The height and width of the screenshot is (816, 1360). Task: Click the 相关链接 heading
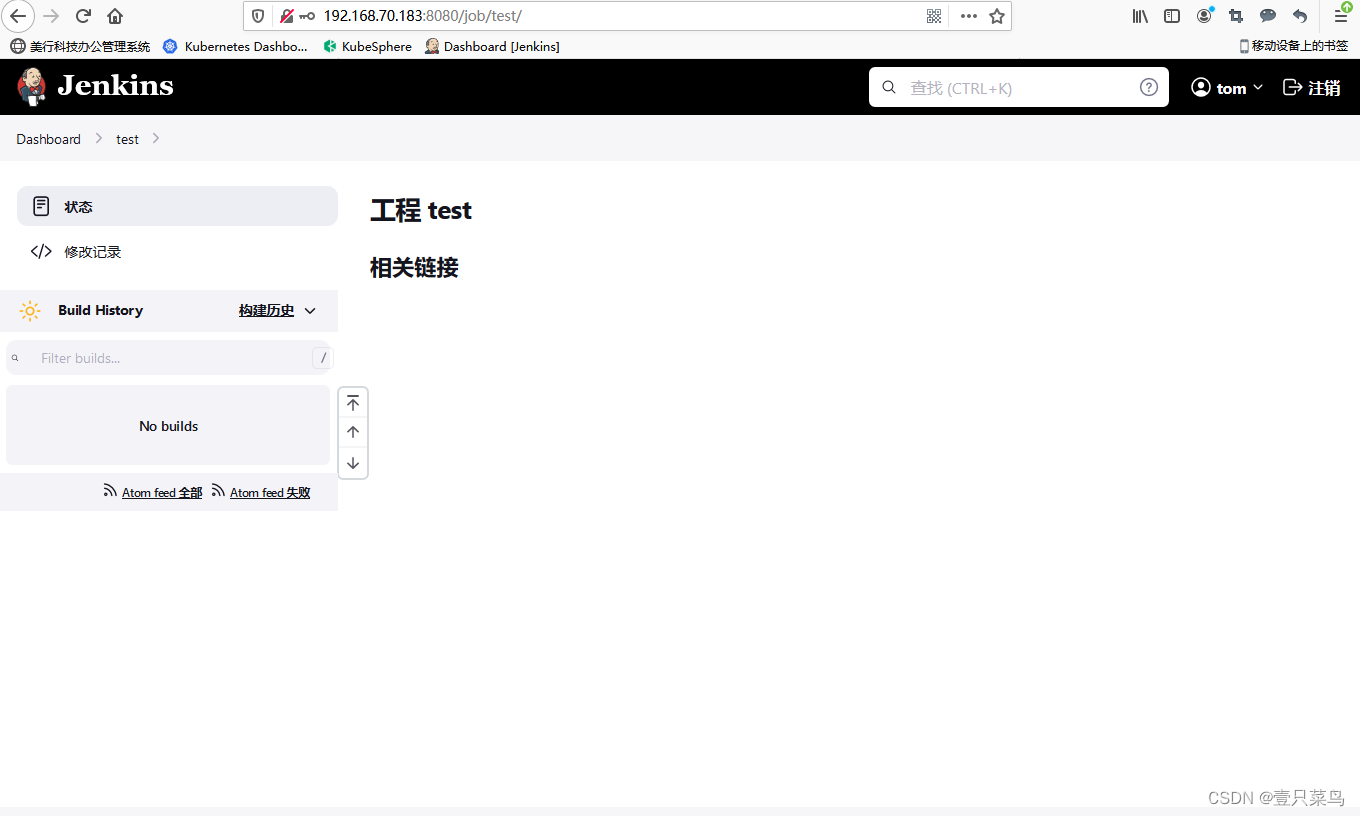click(414, 268)
